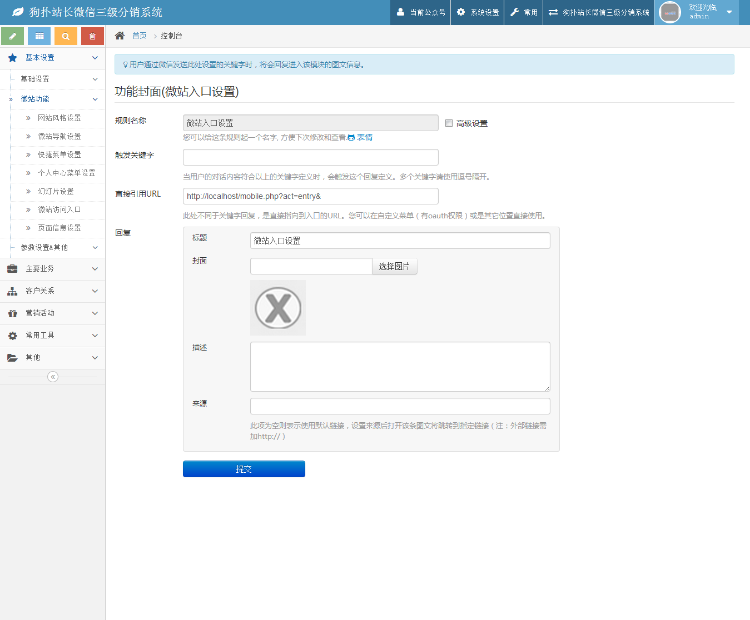Open 个人中心菜单设置 in sidebar
750x620 pixels.
66,173
